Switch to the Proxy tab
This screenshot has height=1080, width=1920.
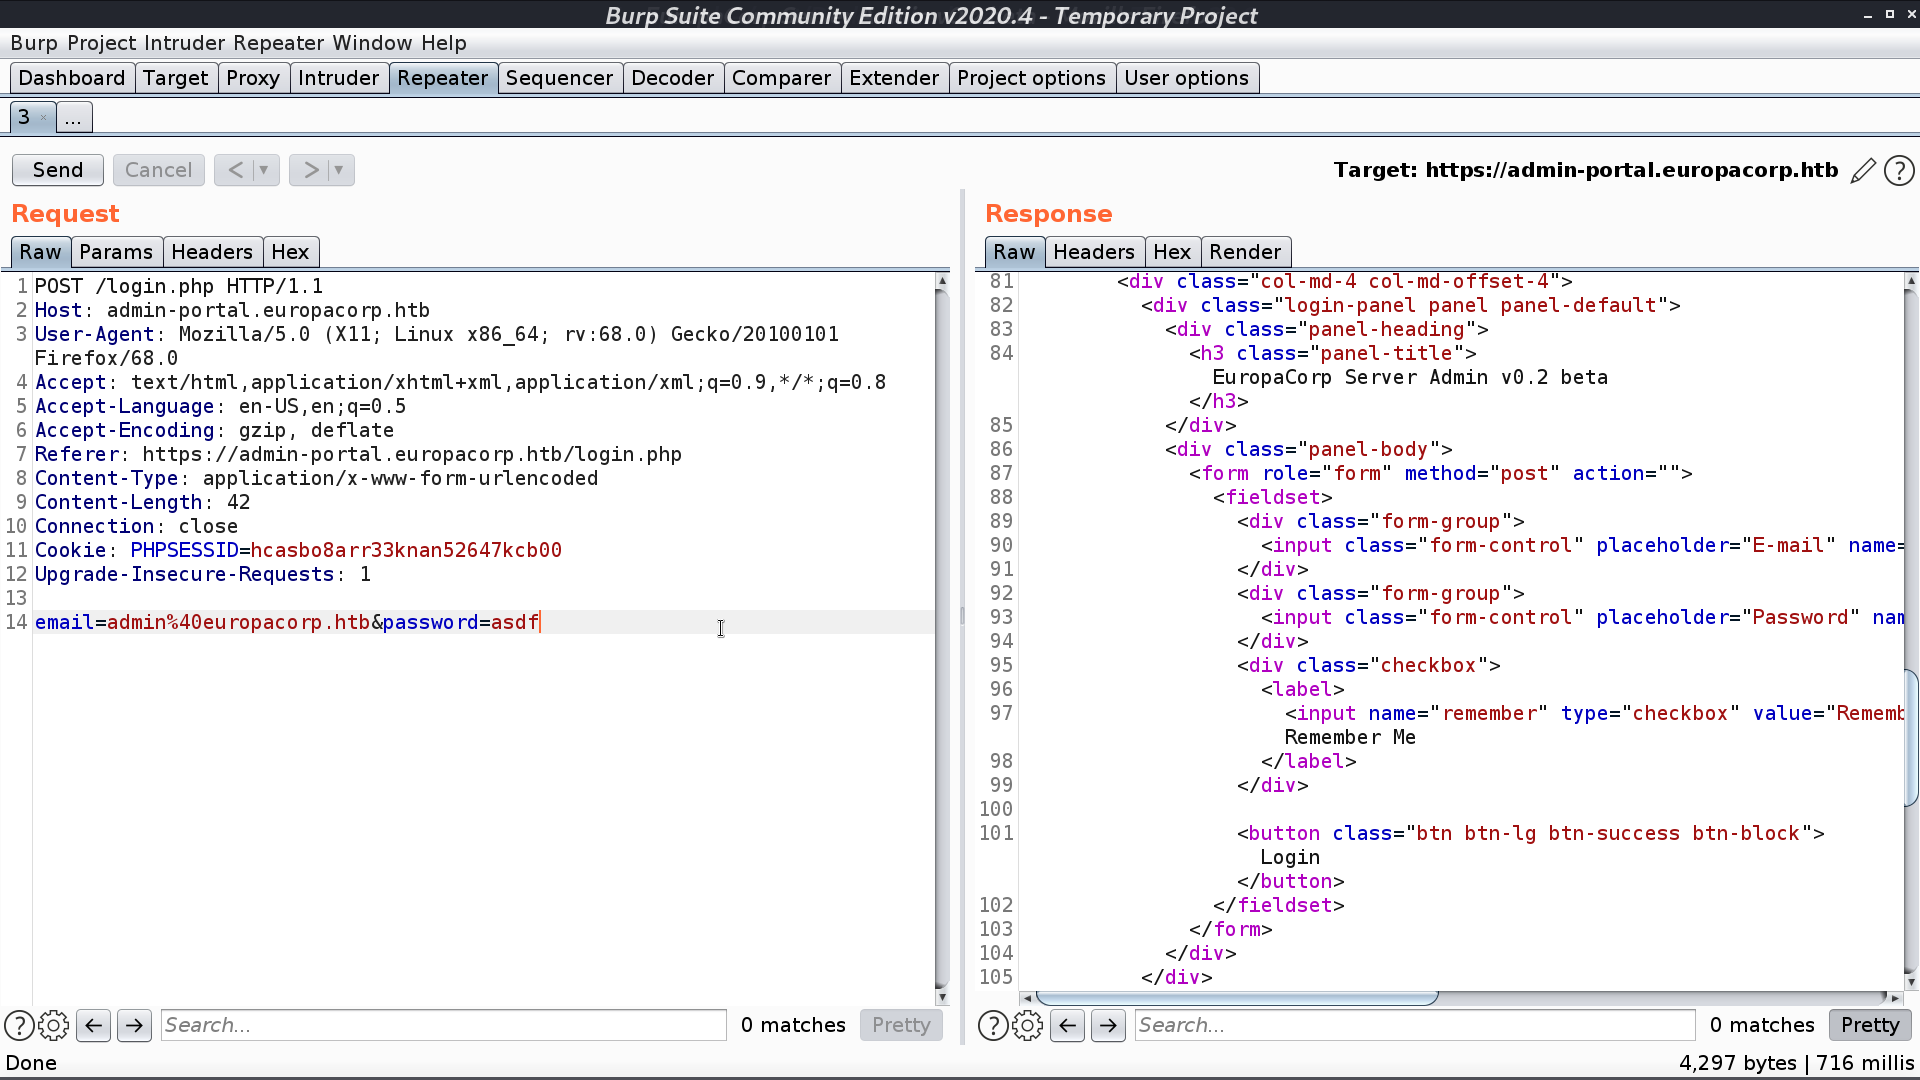252,78
